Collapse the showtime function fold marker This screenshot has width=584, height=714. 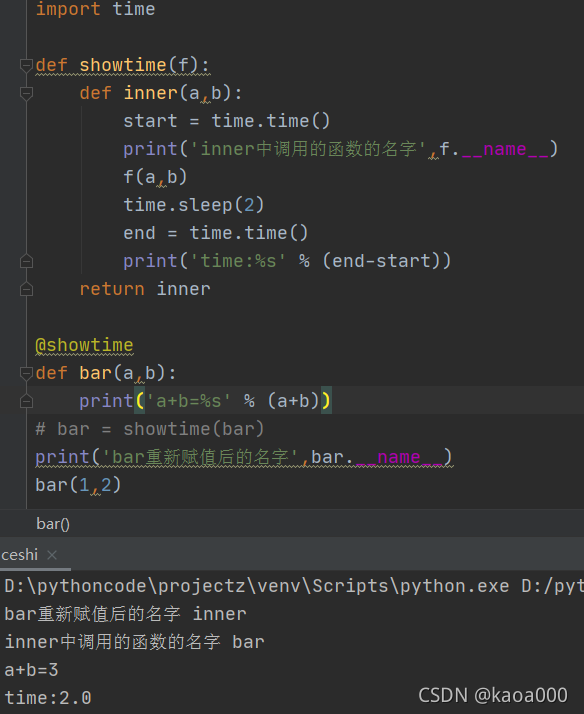[26, 65]
